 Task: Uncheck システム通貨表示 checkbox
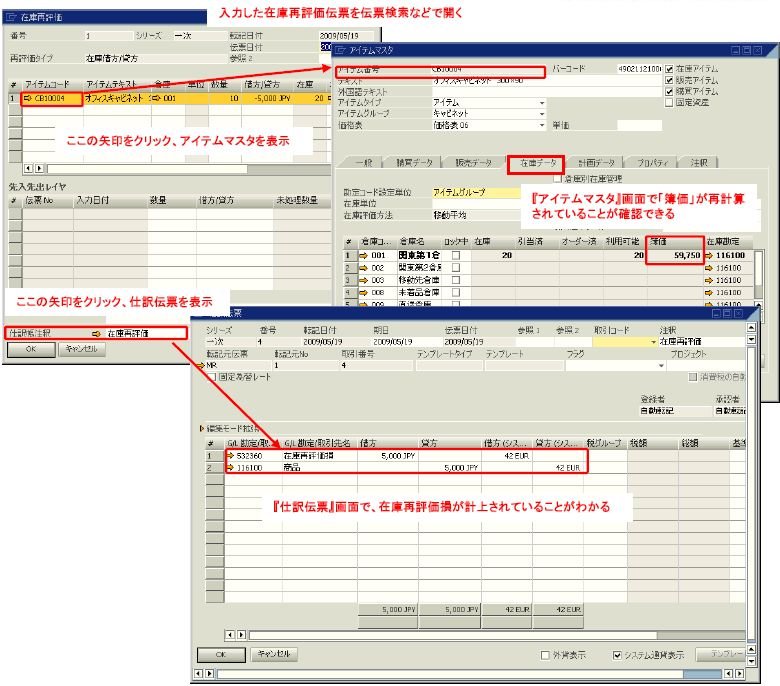(x=618, y=655)
